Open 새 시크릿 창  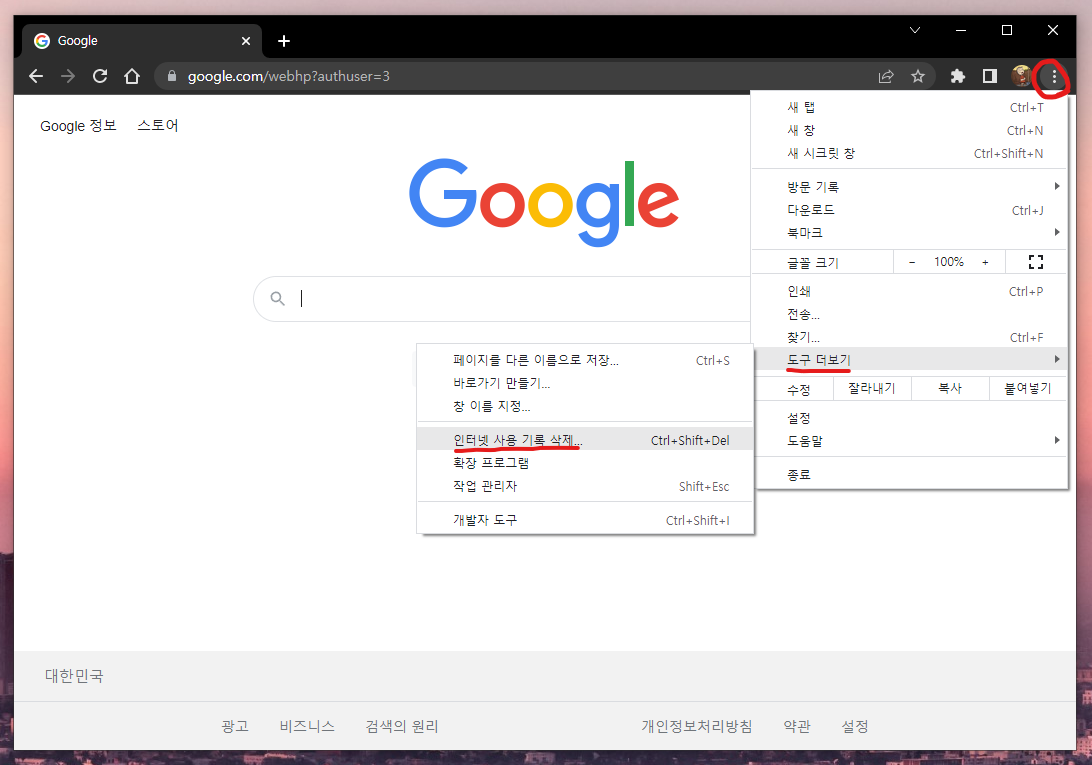coord(909,153)
